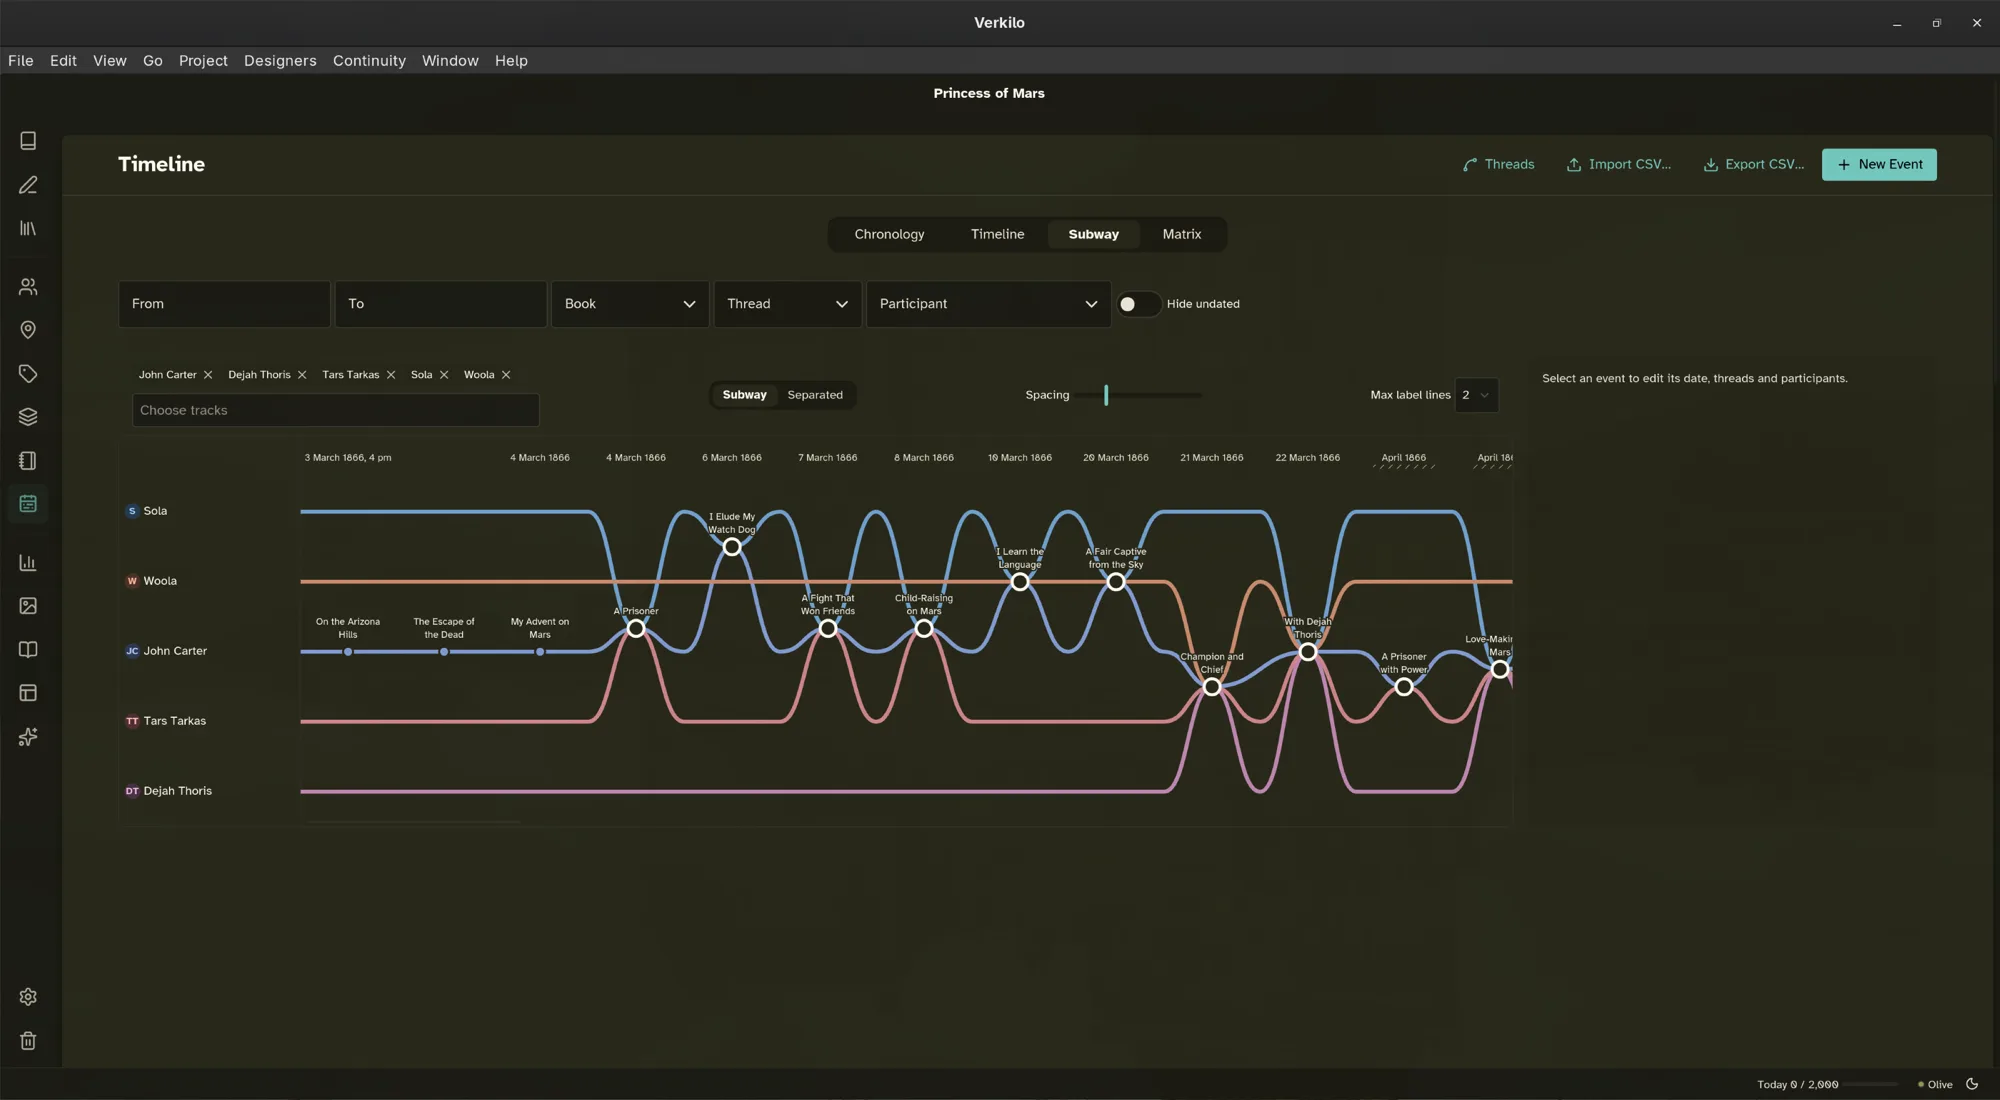Screen dimensions: 2000x1100
Task: Select the Subway layout option
Action: 744,395
